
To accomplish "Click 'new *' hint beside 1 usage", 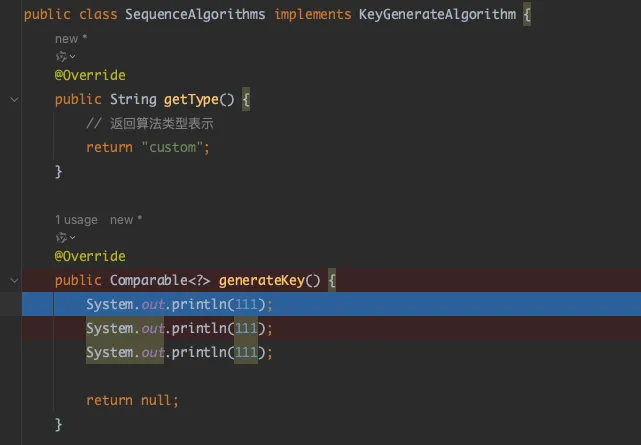I will coord(126,220).
